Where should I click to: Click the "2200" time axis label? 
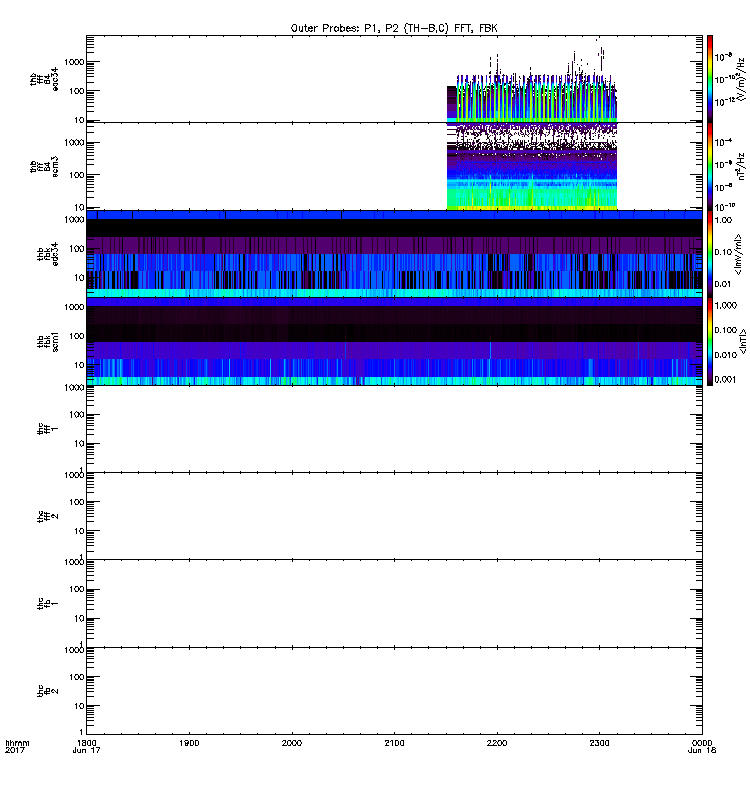click(497, 743)
